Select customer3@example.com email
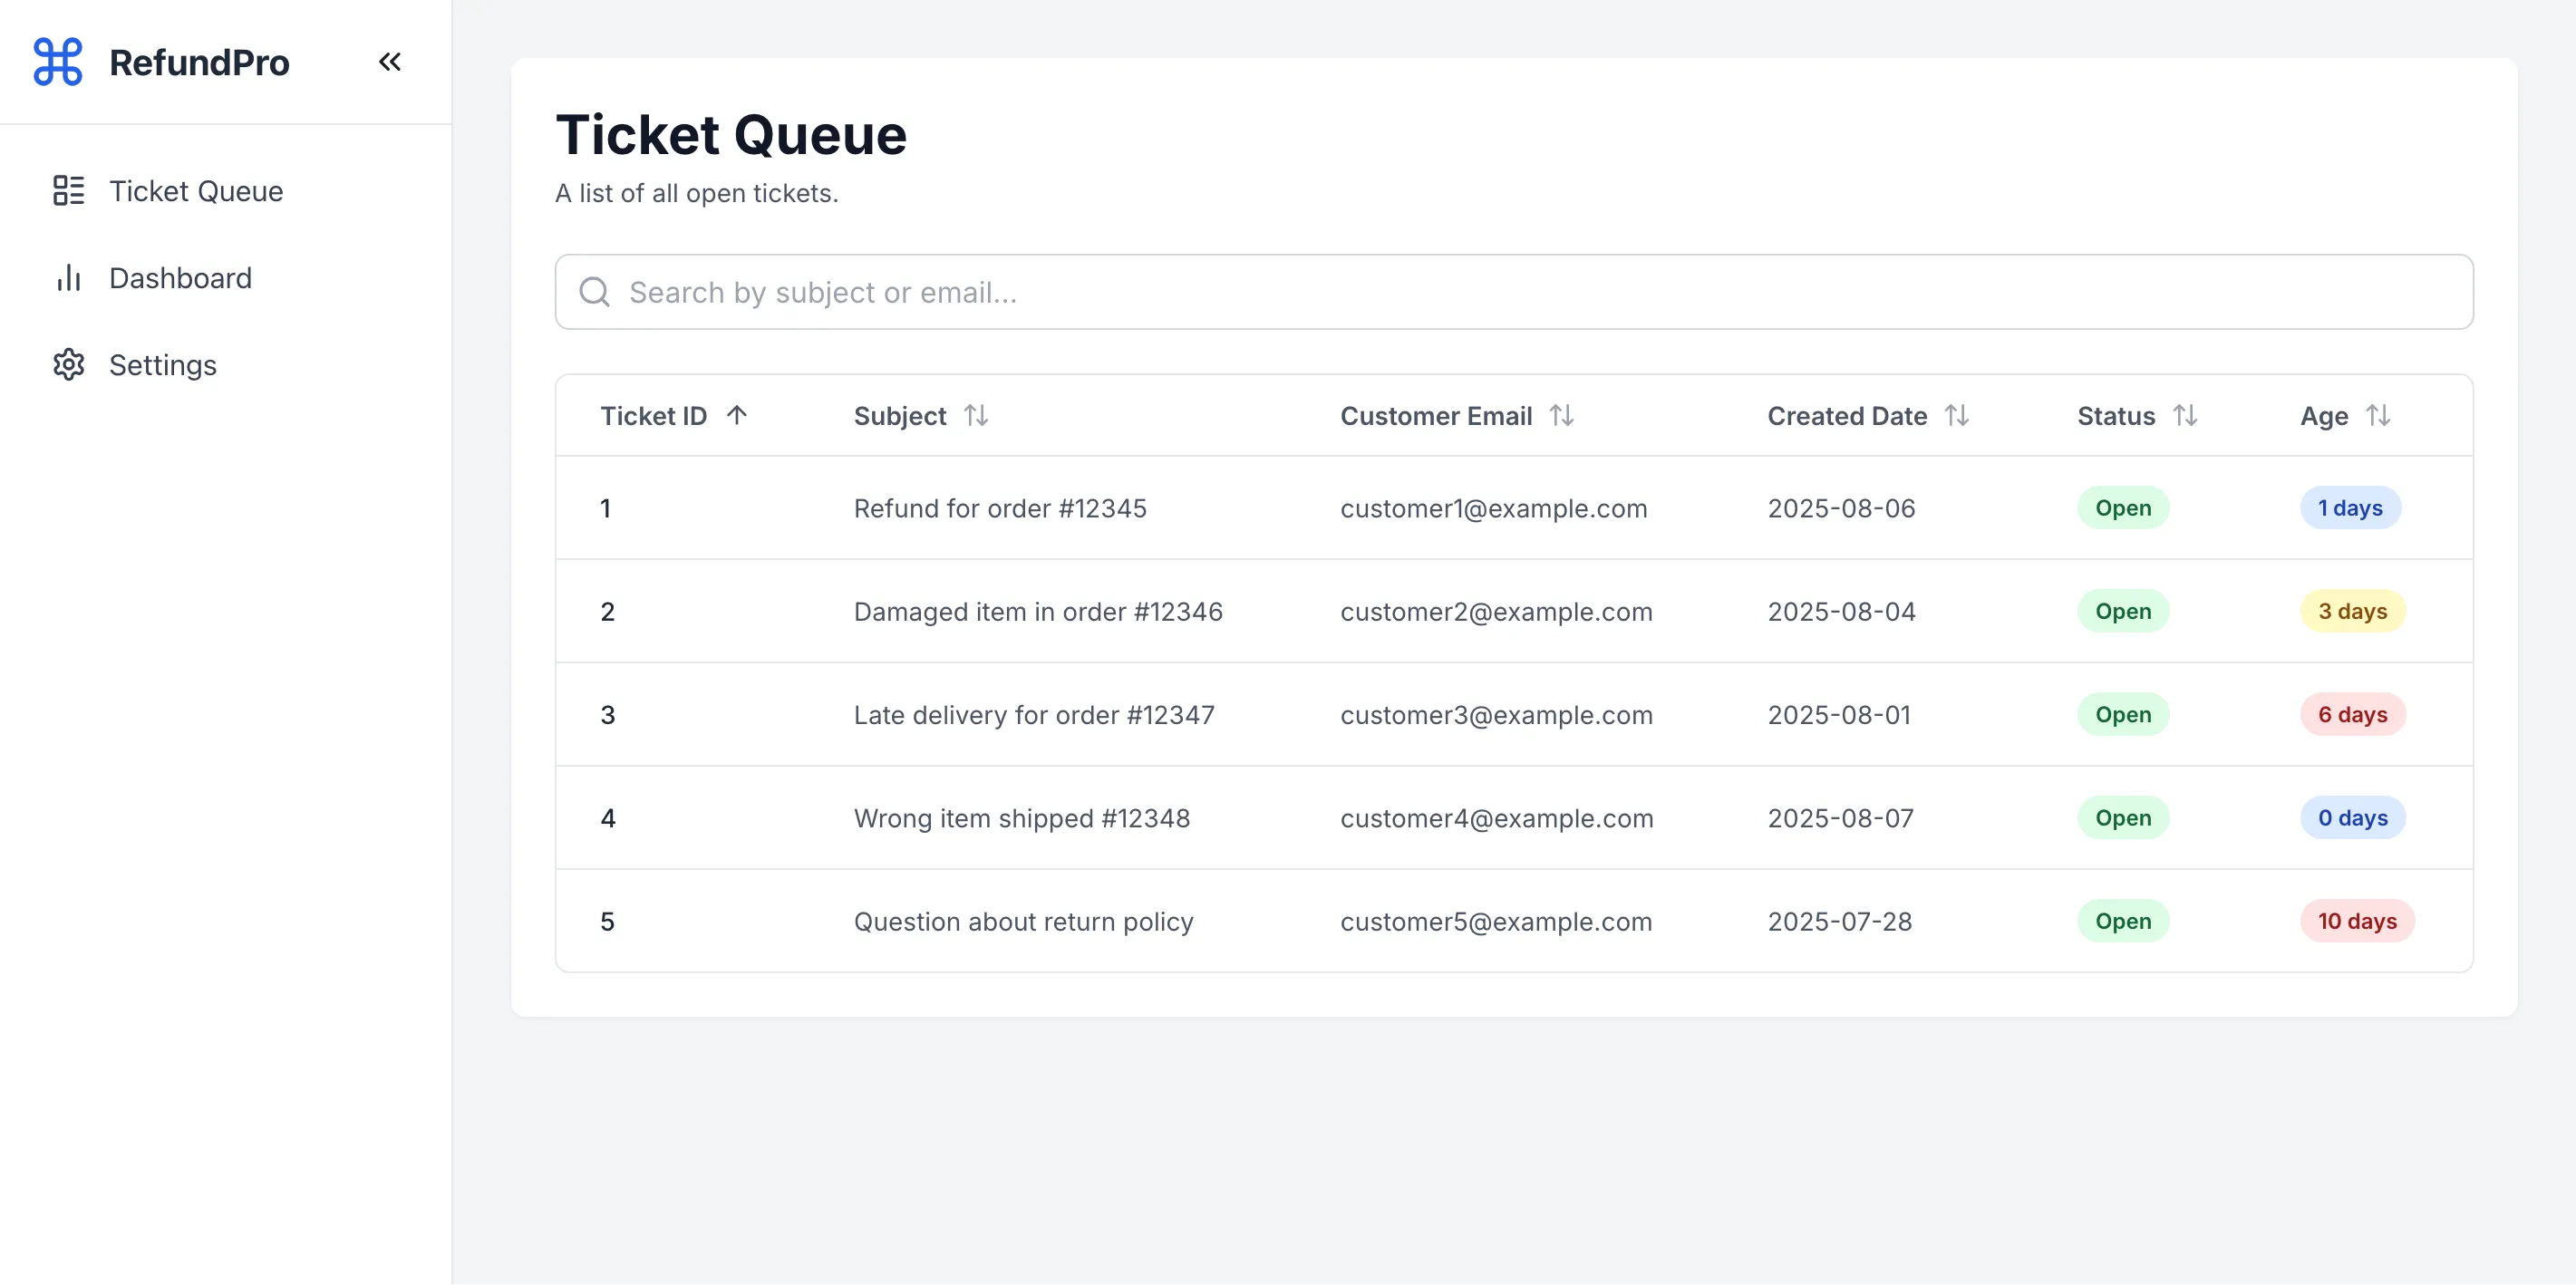The width and height of the screenshot is (2576, 1285). (1496, 715)
